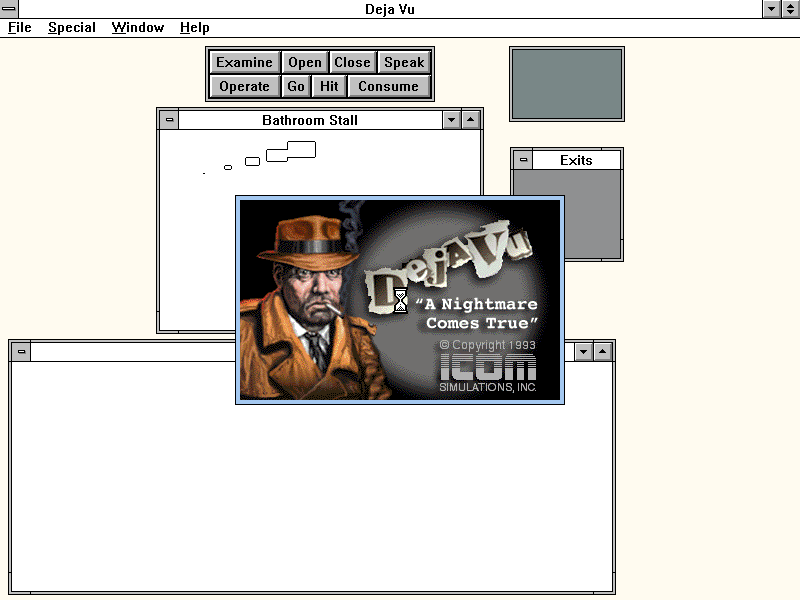This screenshot has width=800, height=600.
Task: Maximize the bottom text window
Action: pyautogui.click(x=603, y=352)
